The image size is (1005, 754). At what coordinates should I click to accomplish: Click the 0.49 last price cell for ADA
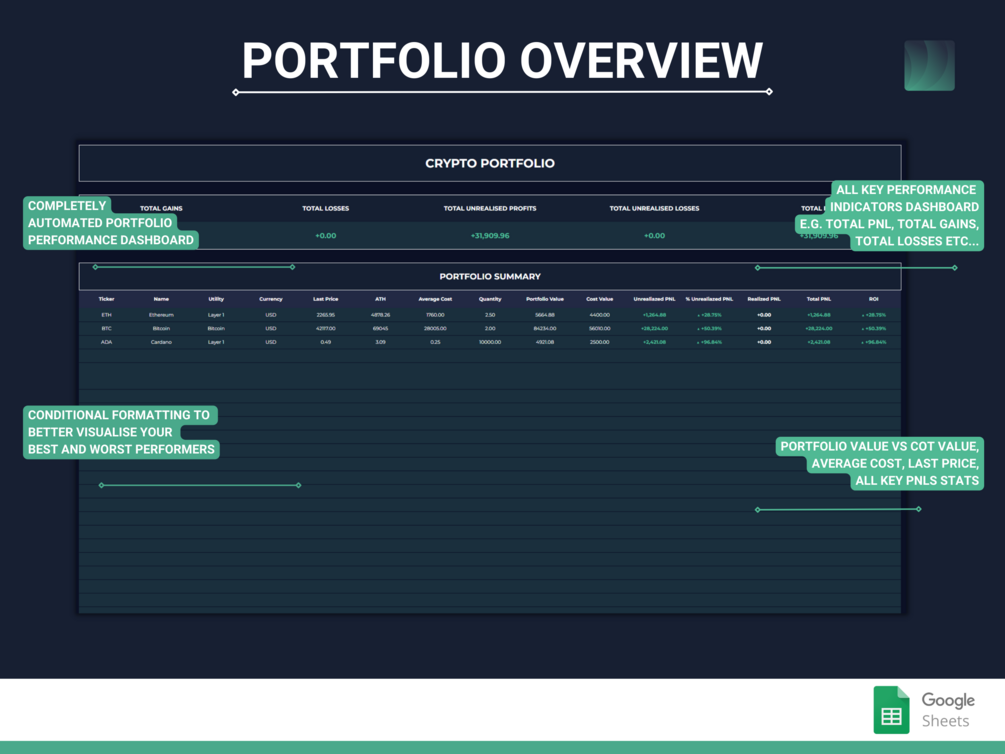click(326, 342)
